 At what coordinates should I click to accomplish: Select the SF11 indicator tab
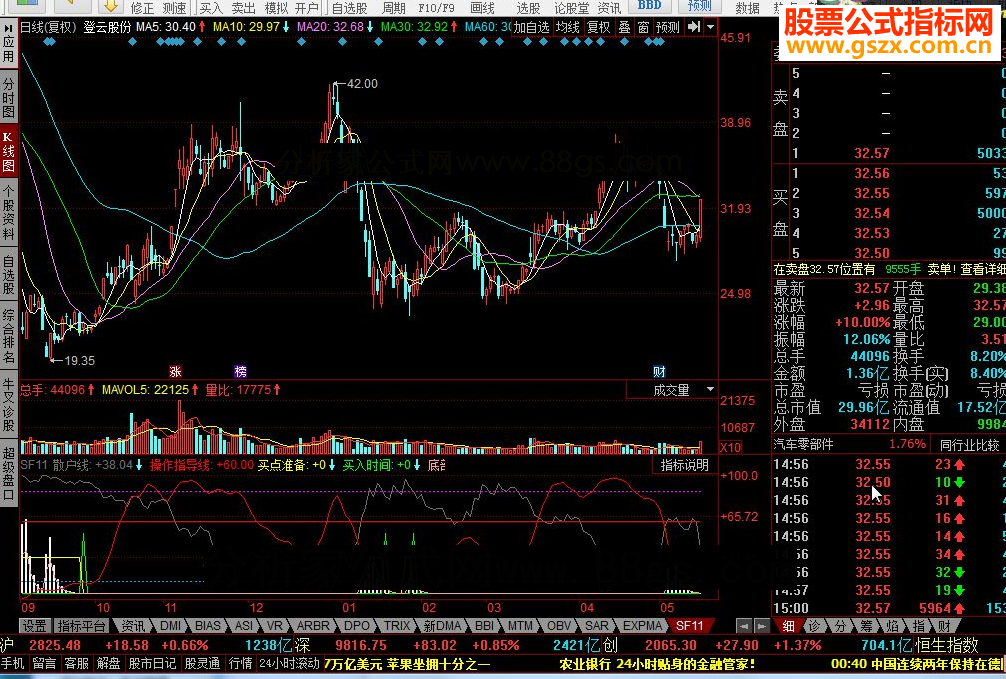(690, 626)
